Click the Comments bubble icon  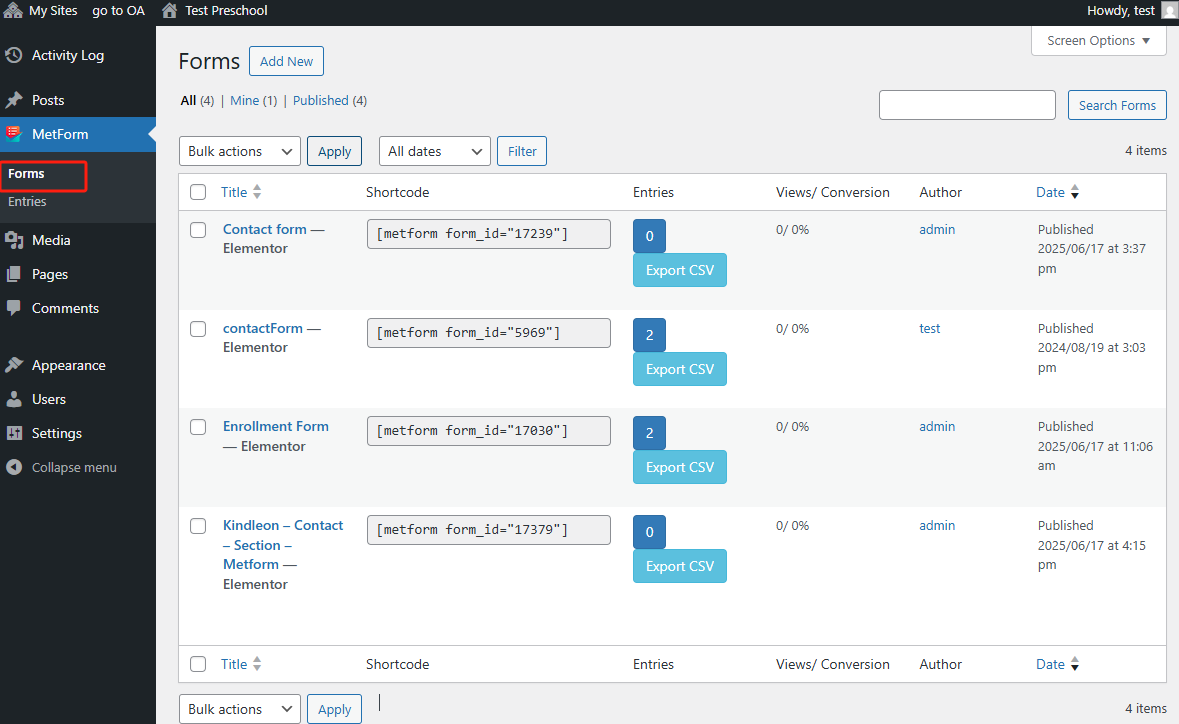[14, 308]
